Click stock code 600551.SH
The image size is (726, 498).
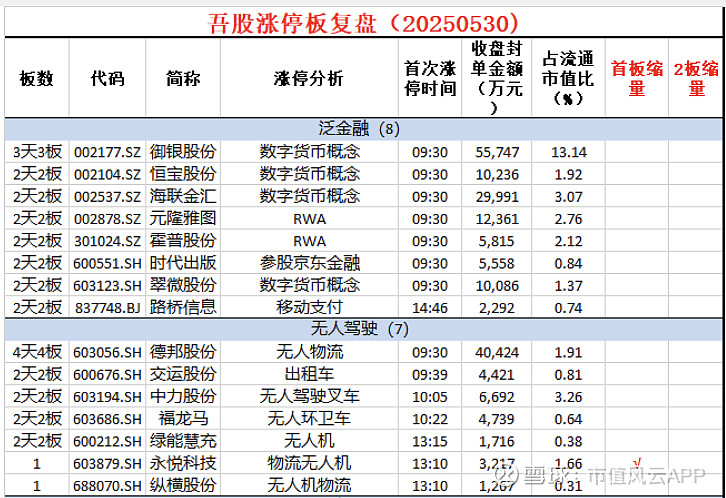click(107, 263)
